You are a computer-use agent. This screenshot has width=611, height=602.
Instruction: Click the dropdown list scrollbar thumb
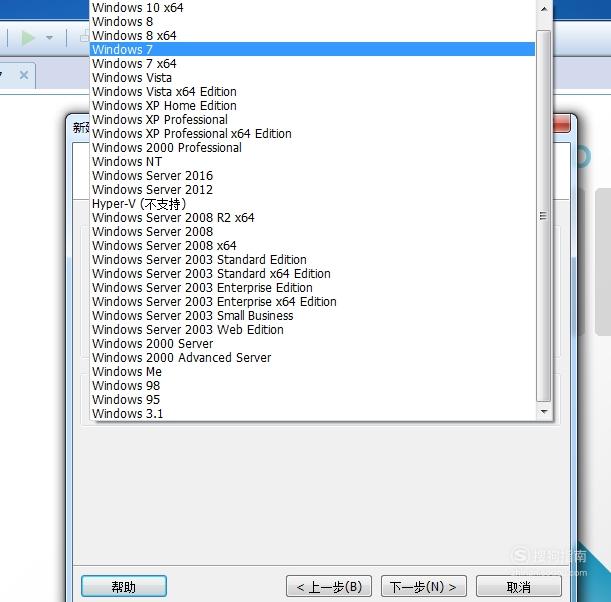pyautogui.click(x=544, y=216)
